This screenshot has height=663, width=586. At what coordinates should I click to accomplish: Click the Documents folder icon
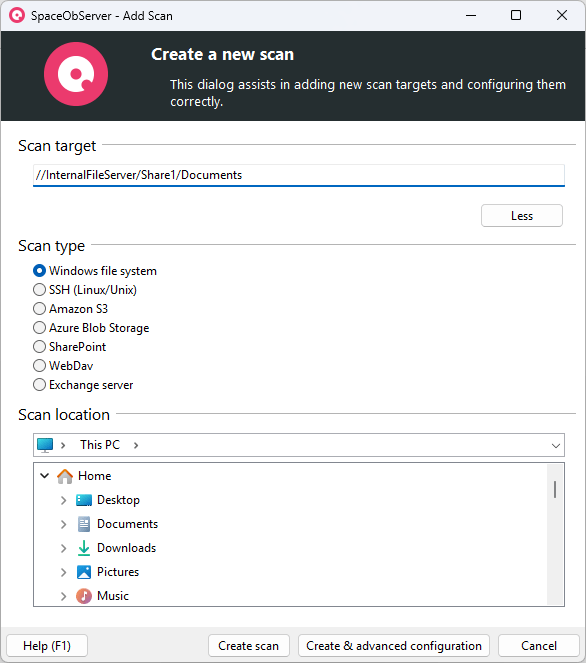click(x=84, y=524)
